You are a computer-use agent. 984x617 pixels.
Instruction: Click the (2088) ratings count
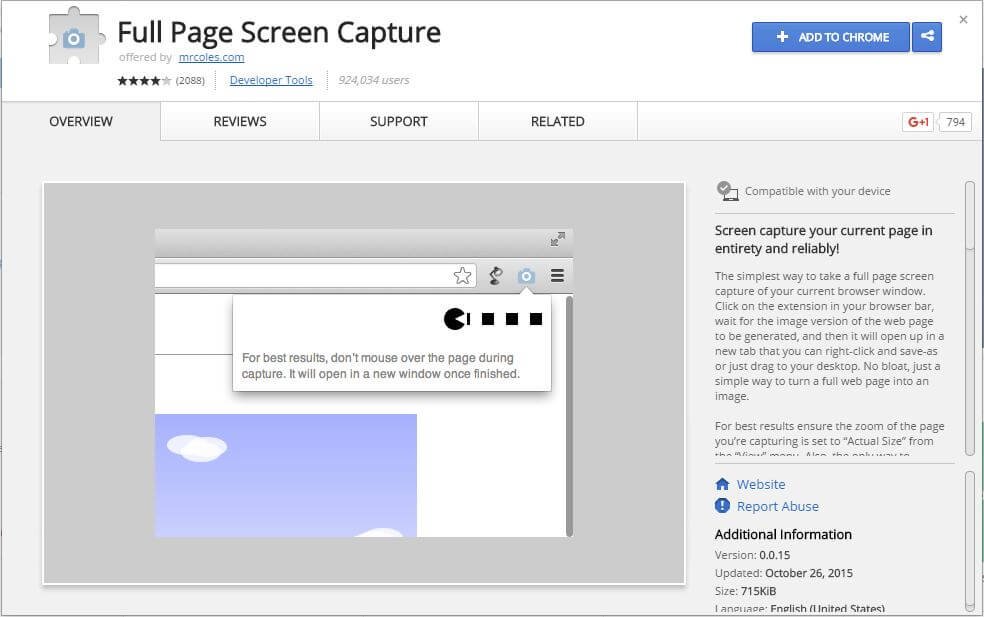[x=190, y=80]
